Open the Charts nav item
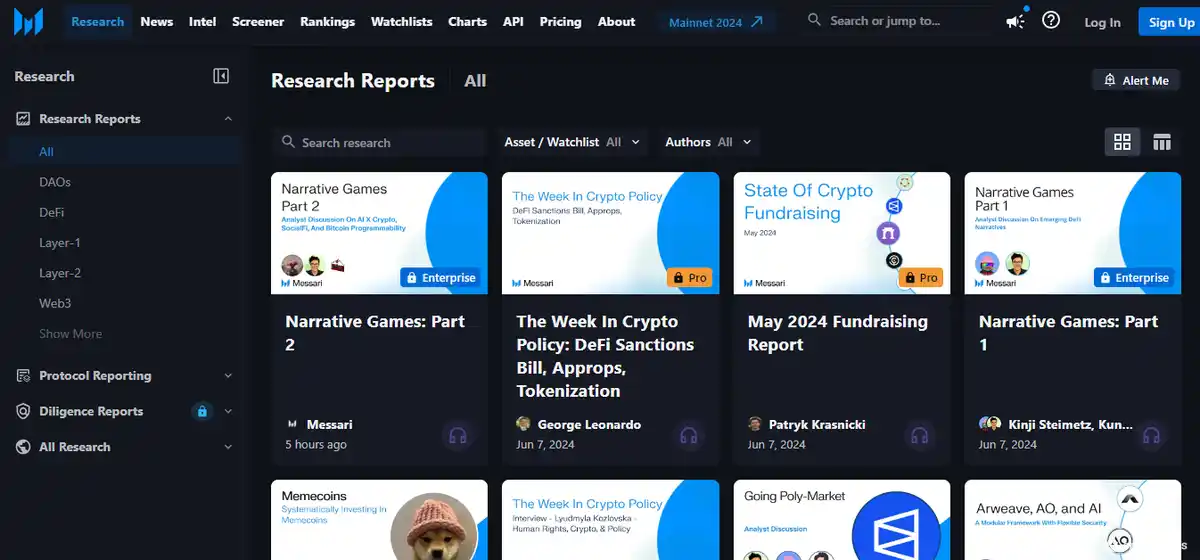Image resolution: width=1200 pixels, height=560 pixels. (467, 21)
